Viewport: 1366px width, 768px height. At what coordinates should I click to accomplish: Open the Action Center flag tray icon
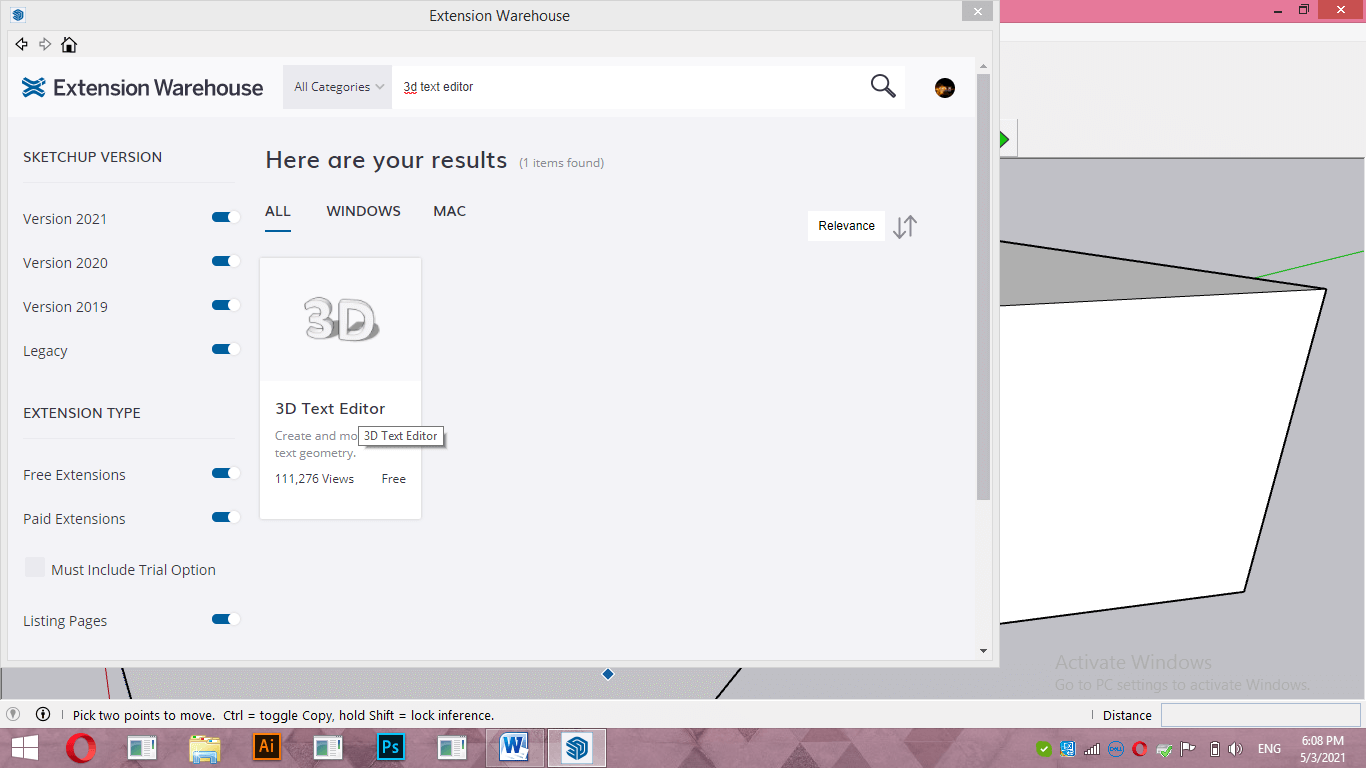point(1189,749)
